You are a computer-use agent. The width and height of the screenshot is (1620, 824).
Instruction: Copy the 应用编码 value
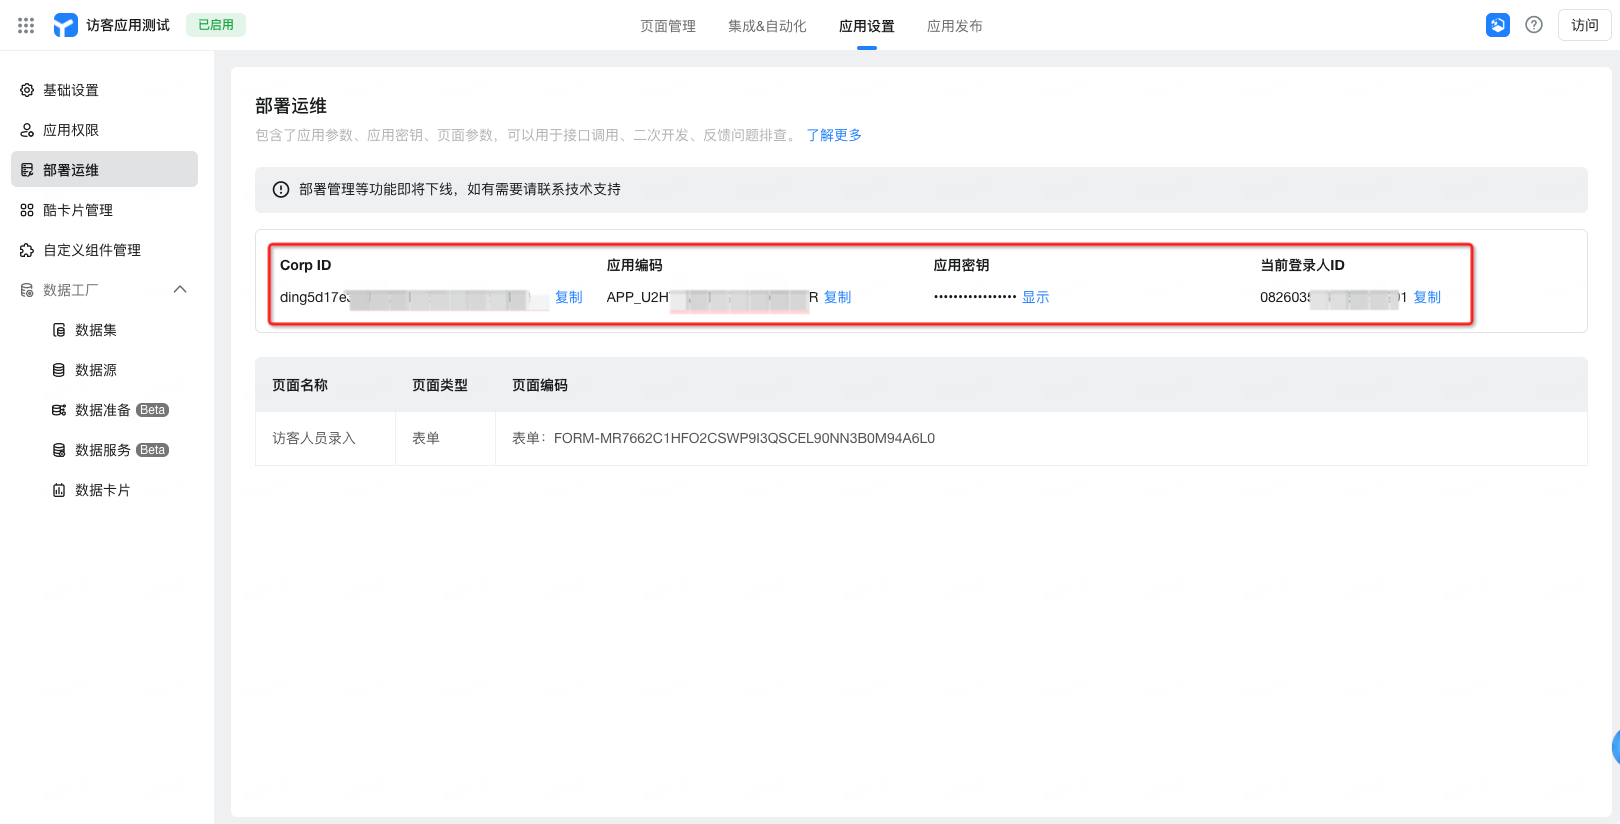[x=838, y=297]
